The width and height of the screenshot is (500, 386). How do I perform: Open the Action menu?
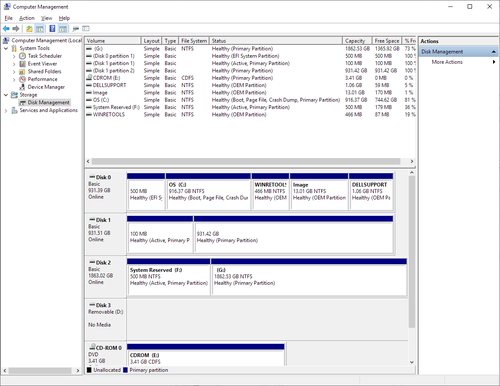pos(27,18)
